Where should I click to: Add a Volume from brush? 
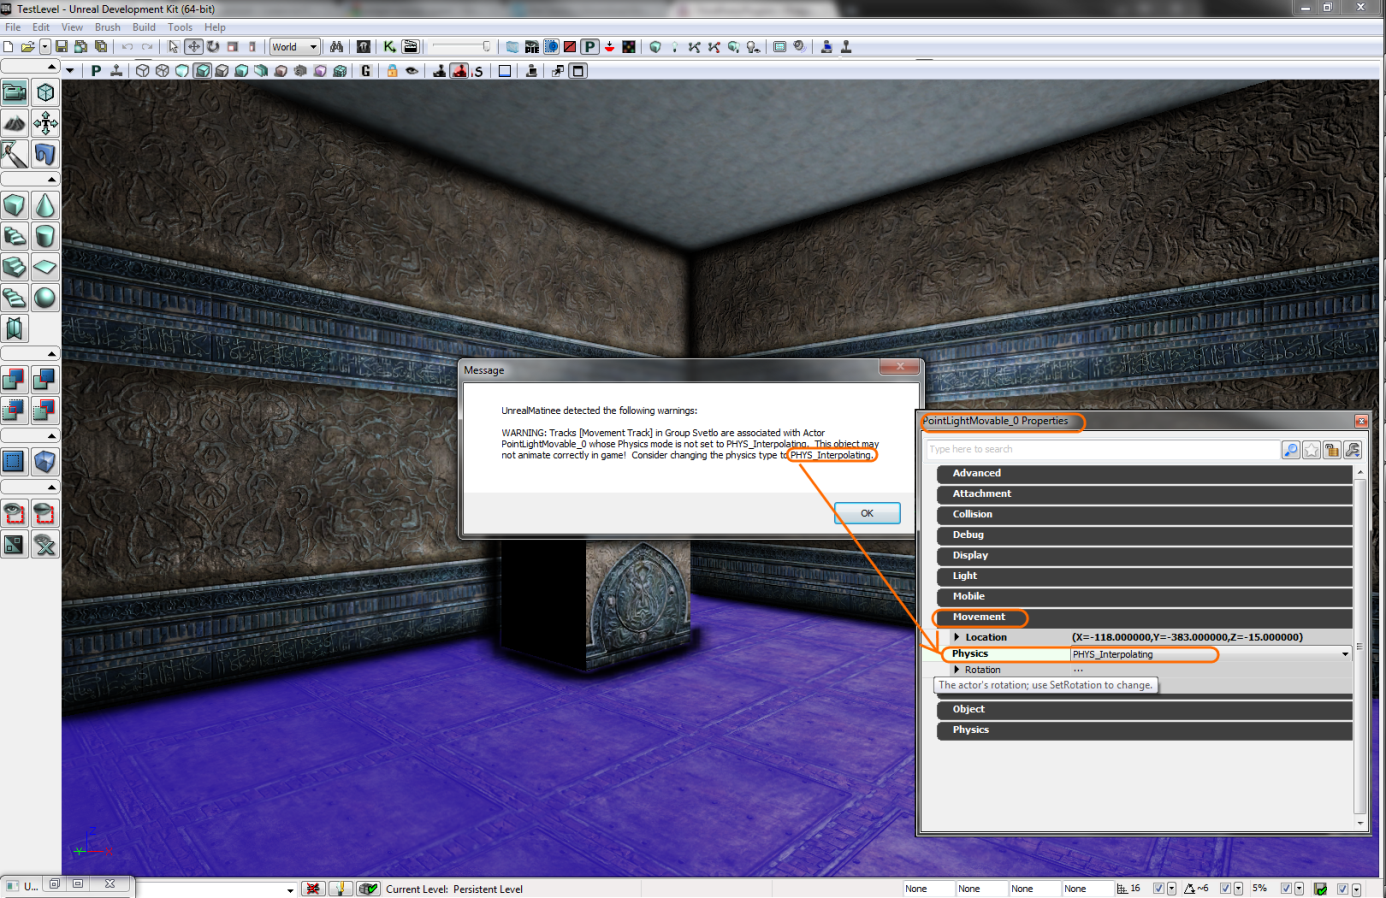coord(46,462)
